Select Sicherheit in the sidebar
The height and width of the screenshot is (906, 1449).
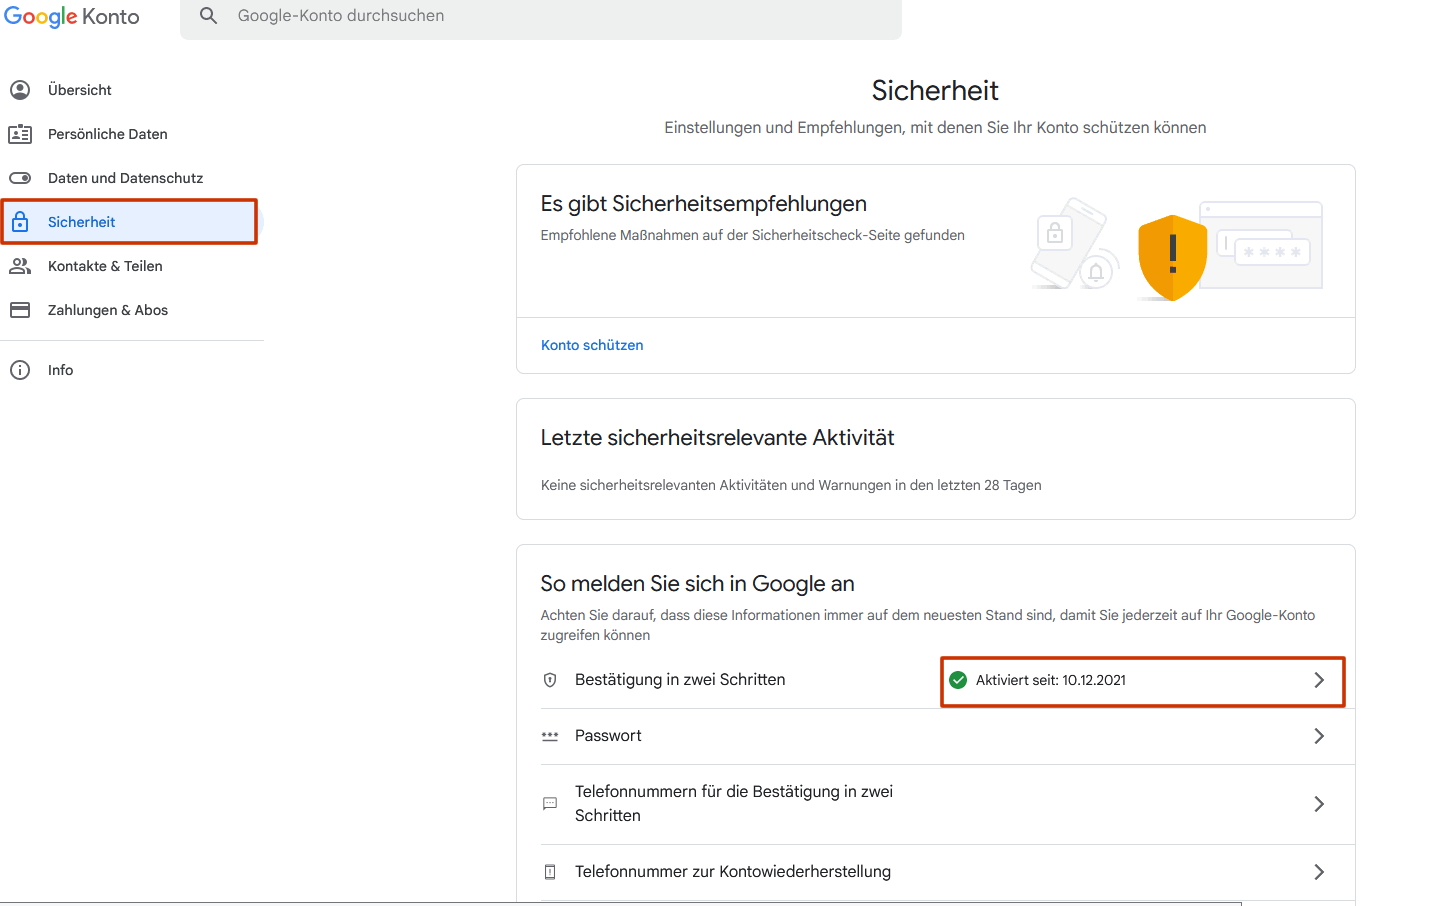(x=130, y=222)
